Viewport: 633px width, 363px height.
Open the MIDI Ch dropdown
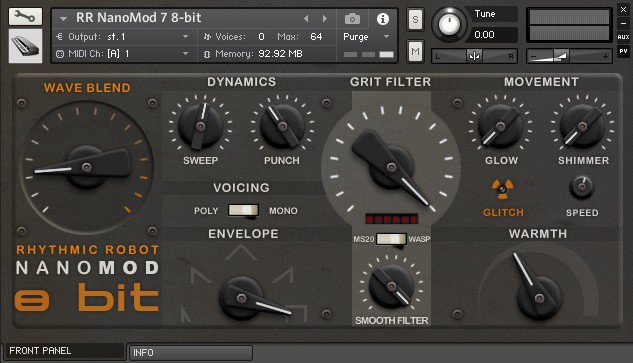123,54
